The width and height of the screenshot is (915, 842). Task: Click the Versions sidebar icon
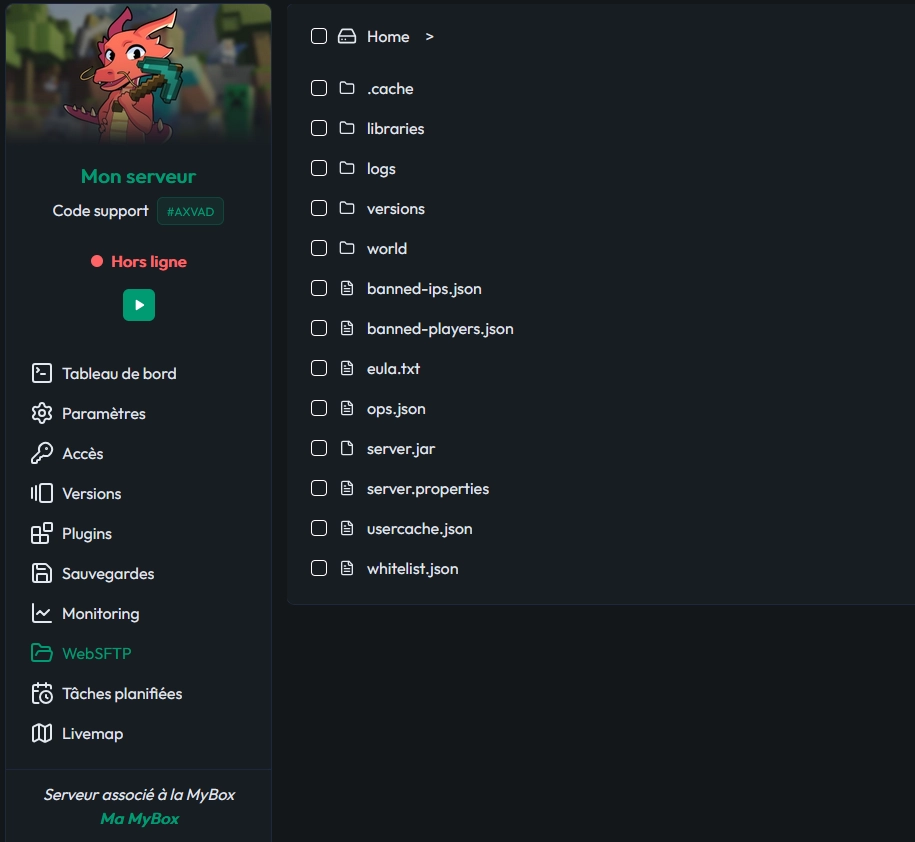click(x=42, y=493)
